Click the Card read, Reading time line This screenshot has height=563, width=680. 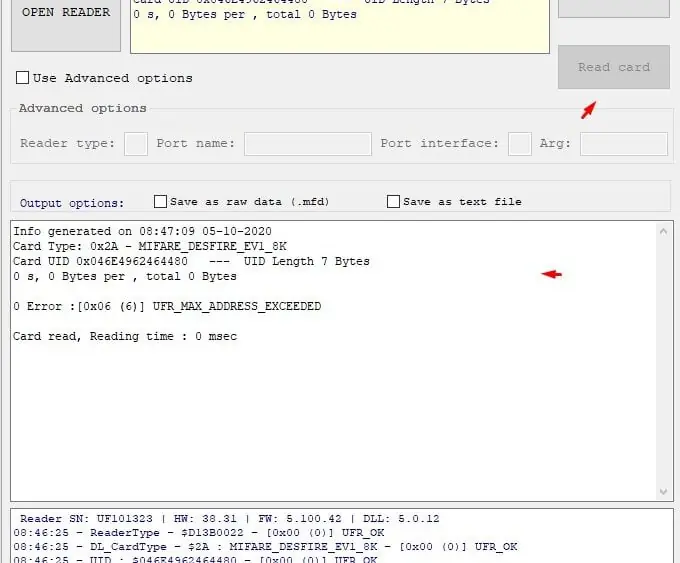coord(125,337)
